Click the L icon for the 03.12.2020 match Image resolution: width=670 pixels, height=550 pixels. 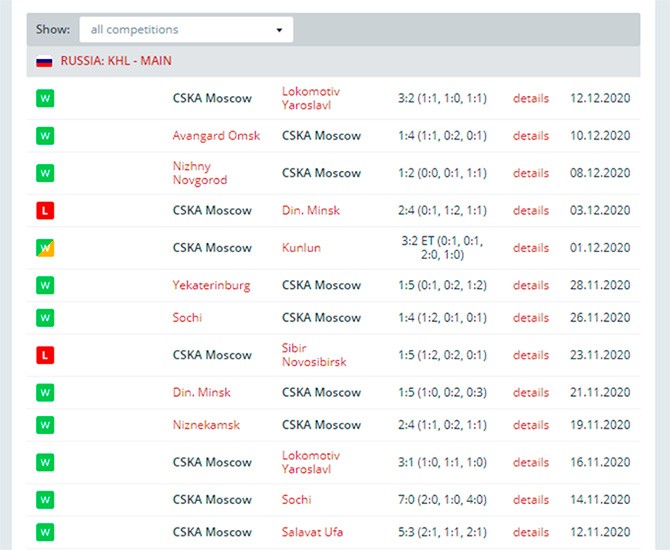[x=45, y=210]
